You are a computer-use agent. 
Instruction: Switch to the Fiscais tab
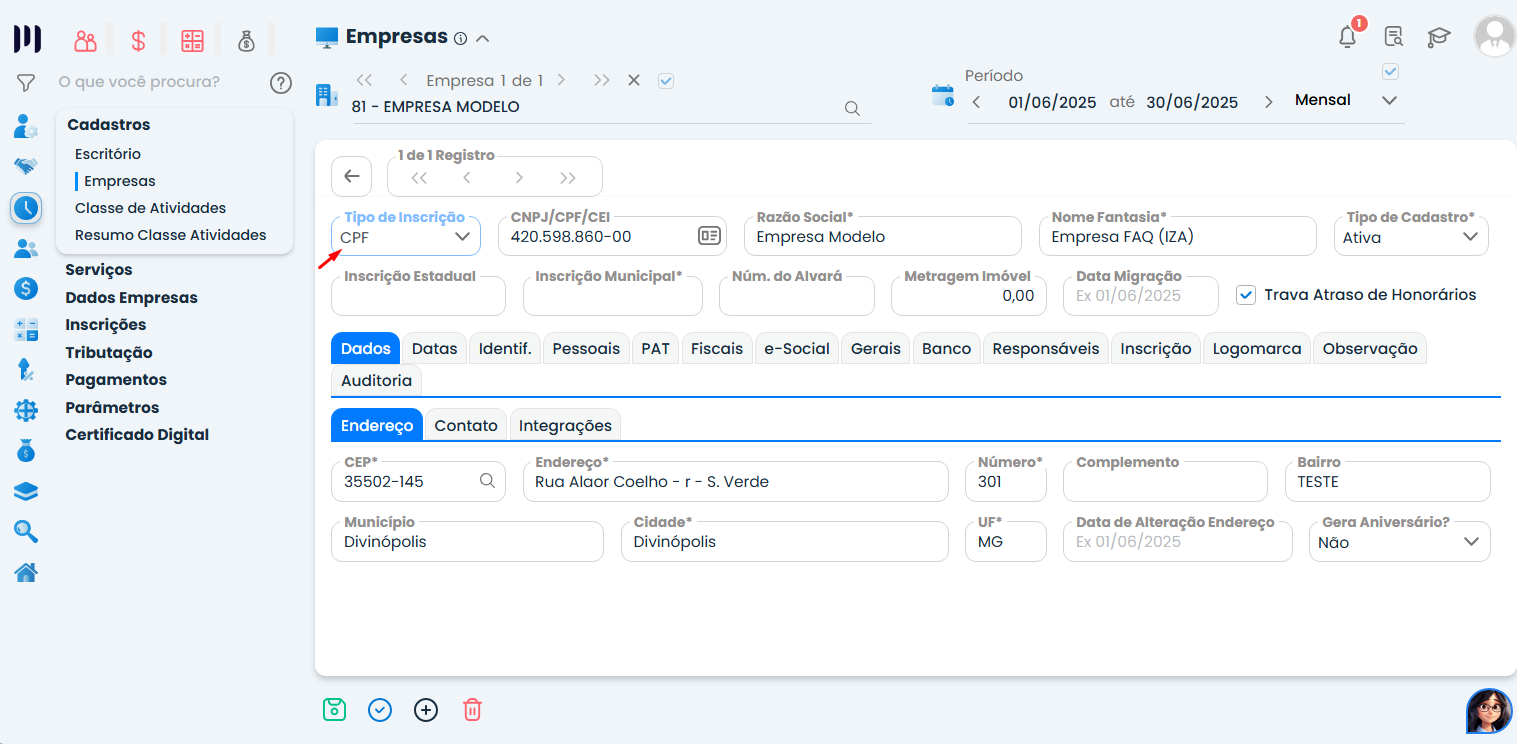coord(717,348)
